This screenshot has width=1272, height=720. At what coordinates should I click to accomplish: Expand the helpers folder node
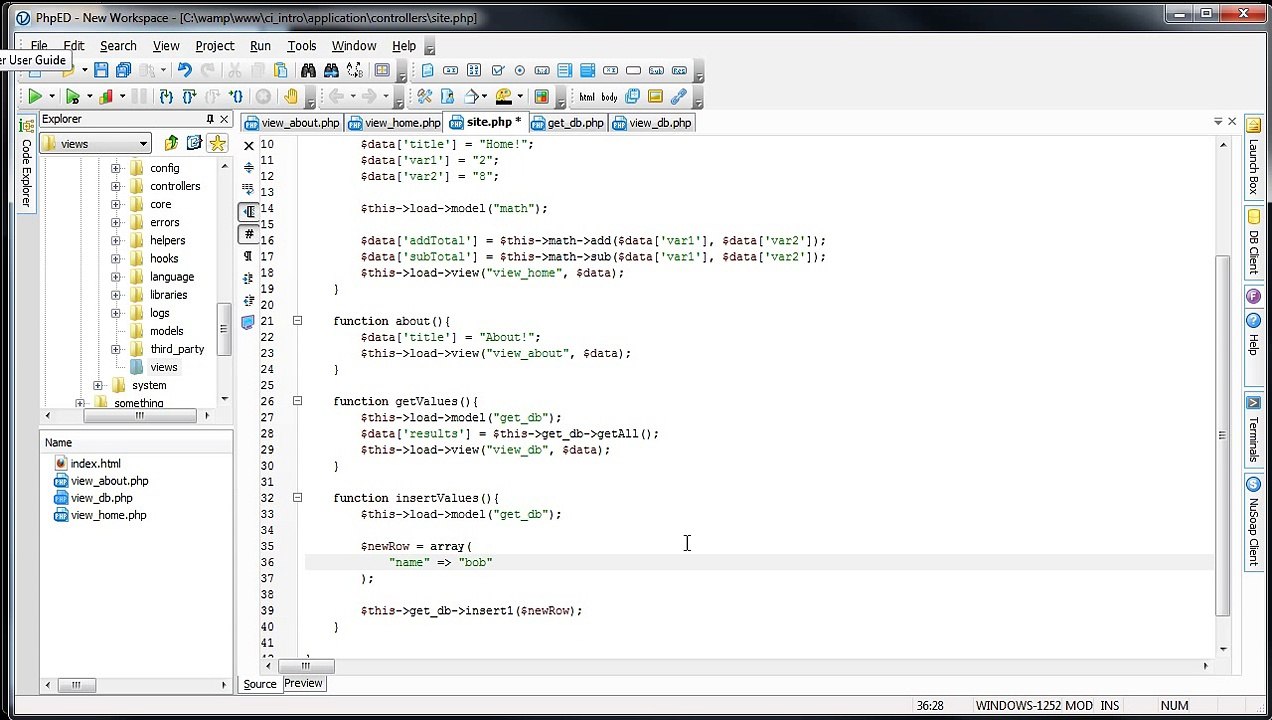(x=115, y=240)
